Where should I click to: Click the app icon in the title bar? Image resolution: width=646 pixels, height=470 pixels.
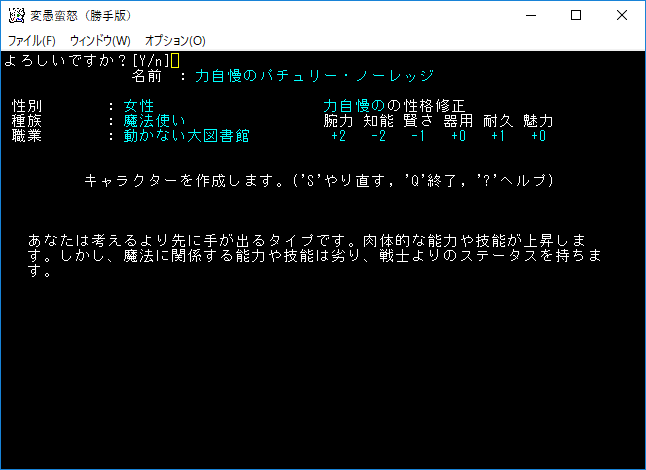pos(15,15)
